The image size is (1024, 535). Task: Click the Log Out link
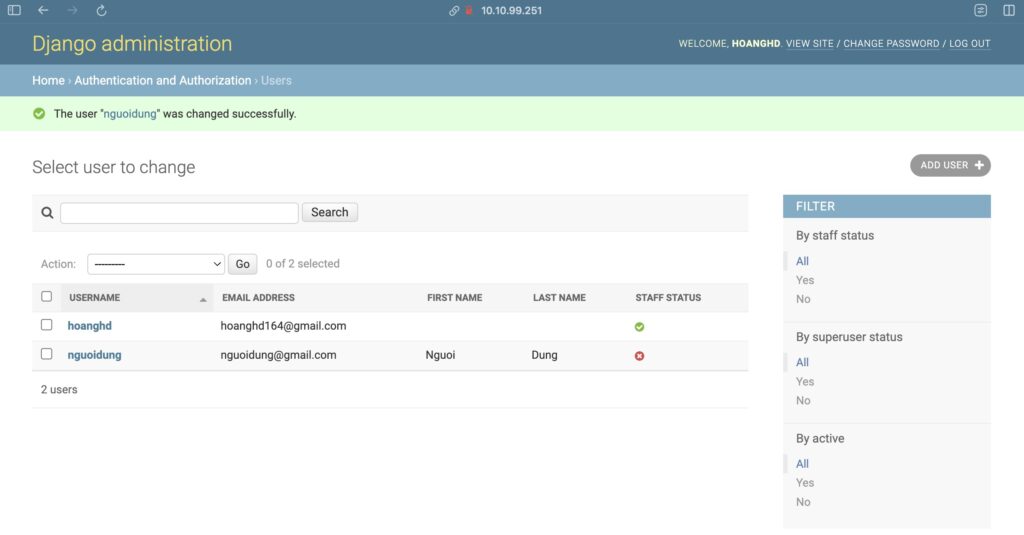(x=970, y=44)
